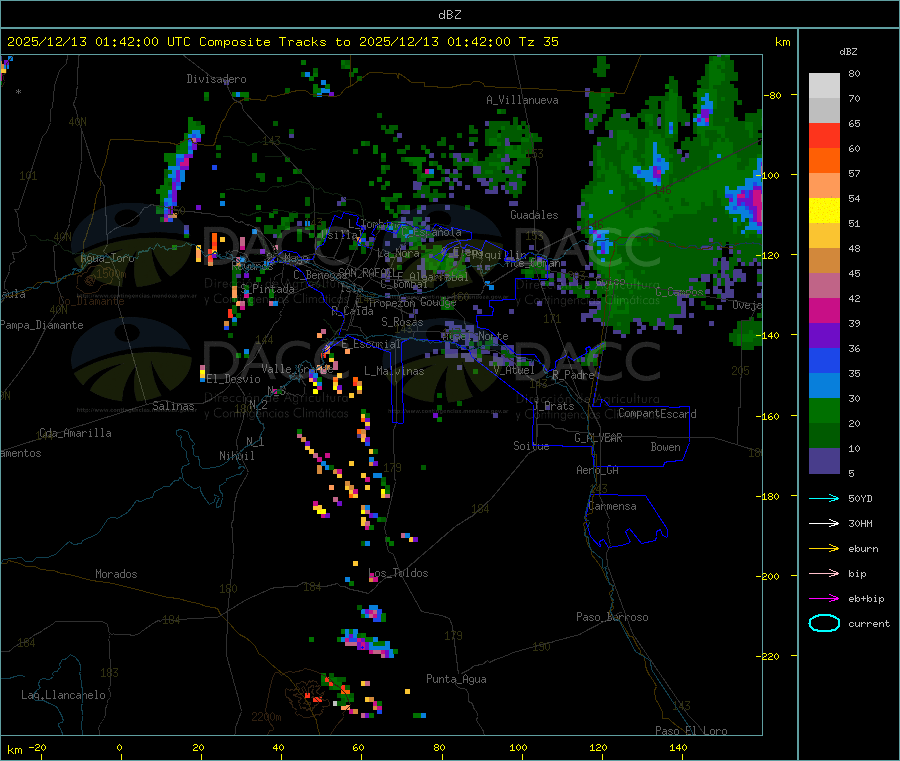Click the 'A_Villanueva' map label
Screen dimensions: 900x761
click(x=522, y=100)
